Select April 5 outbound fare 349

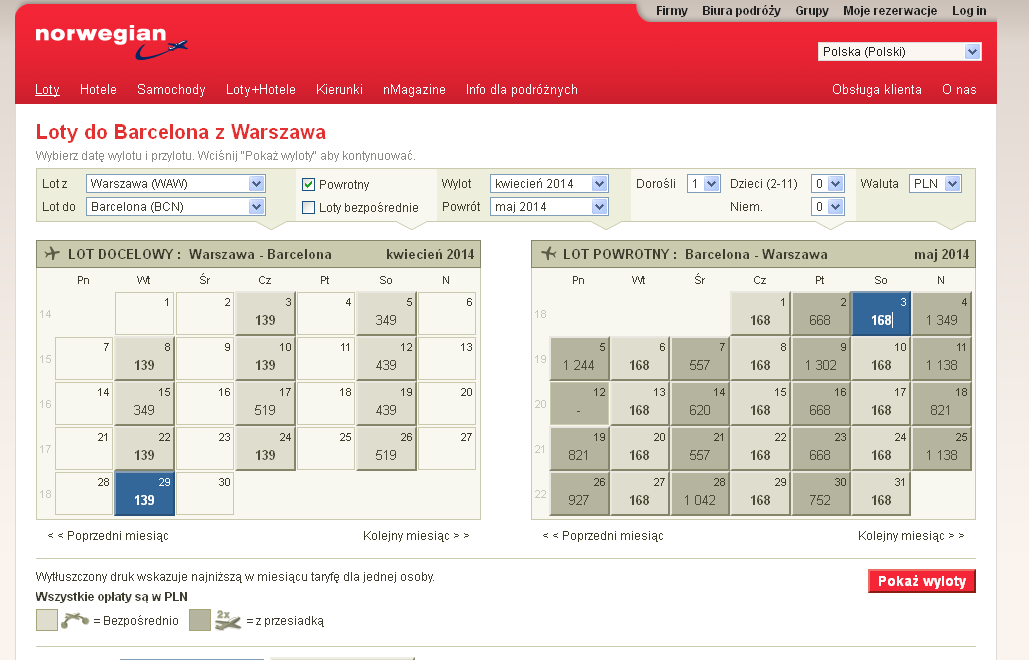click(386, 314)
